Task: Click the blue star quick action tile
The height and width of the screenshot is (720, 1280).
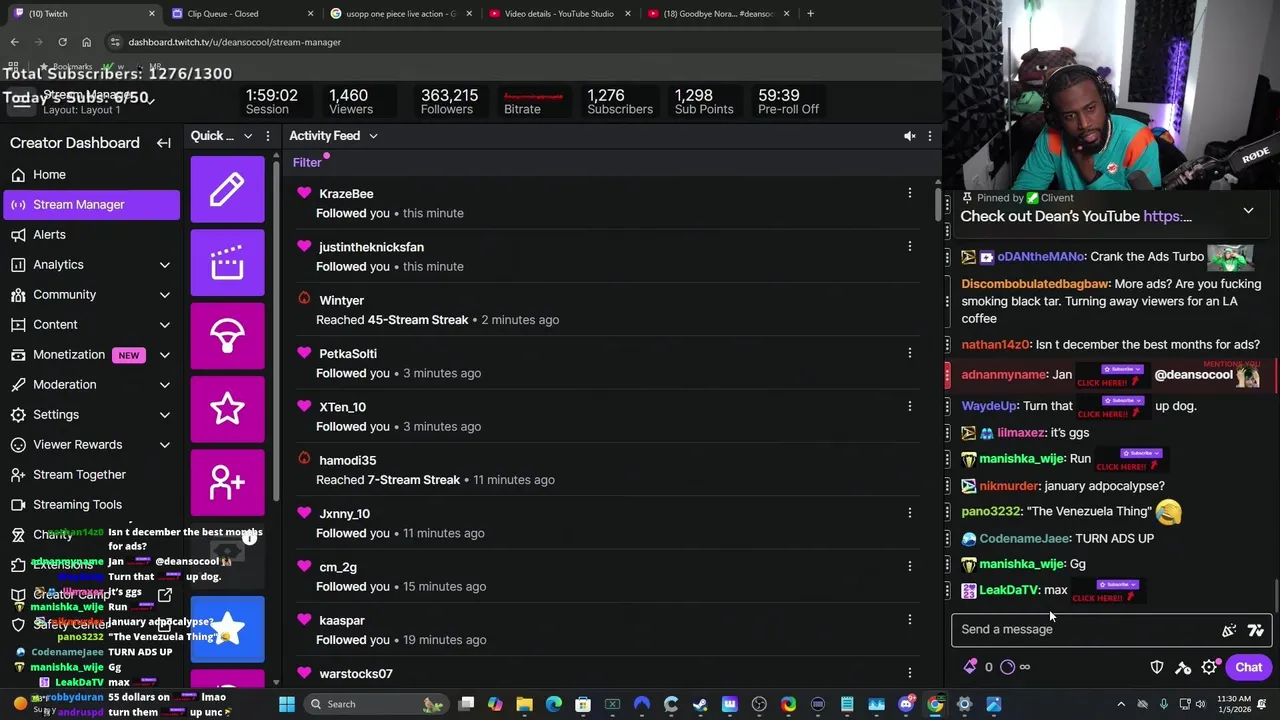Action: (x=228, y=629)
